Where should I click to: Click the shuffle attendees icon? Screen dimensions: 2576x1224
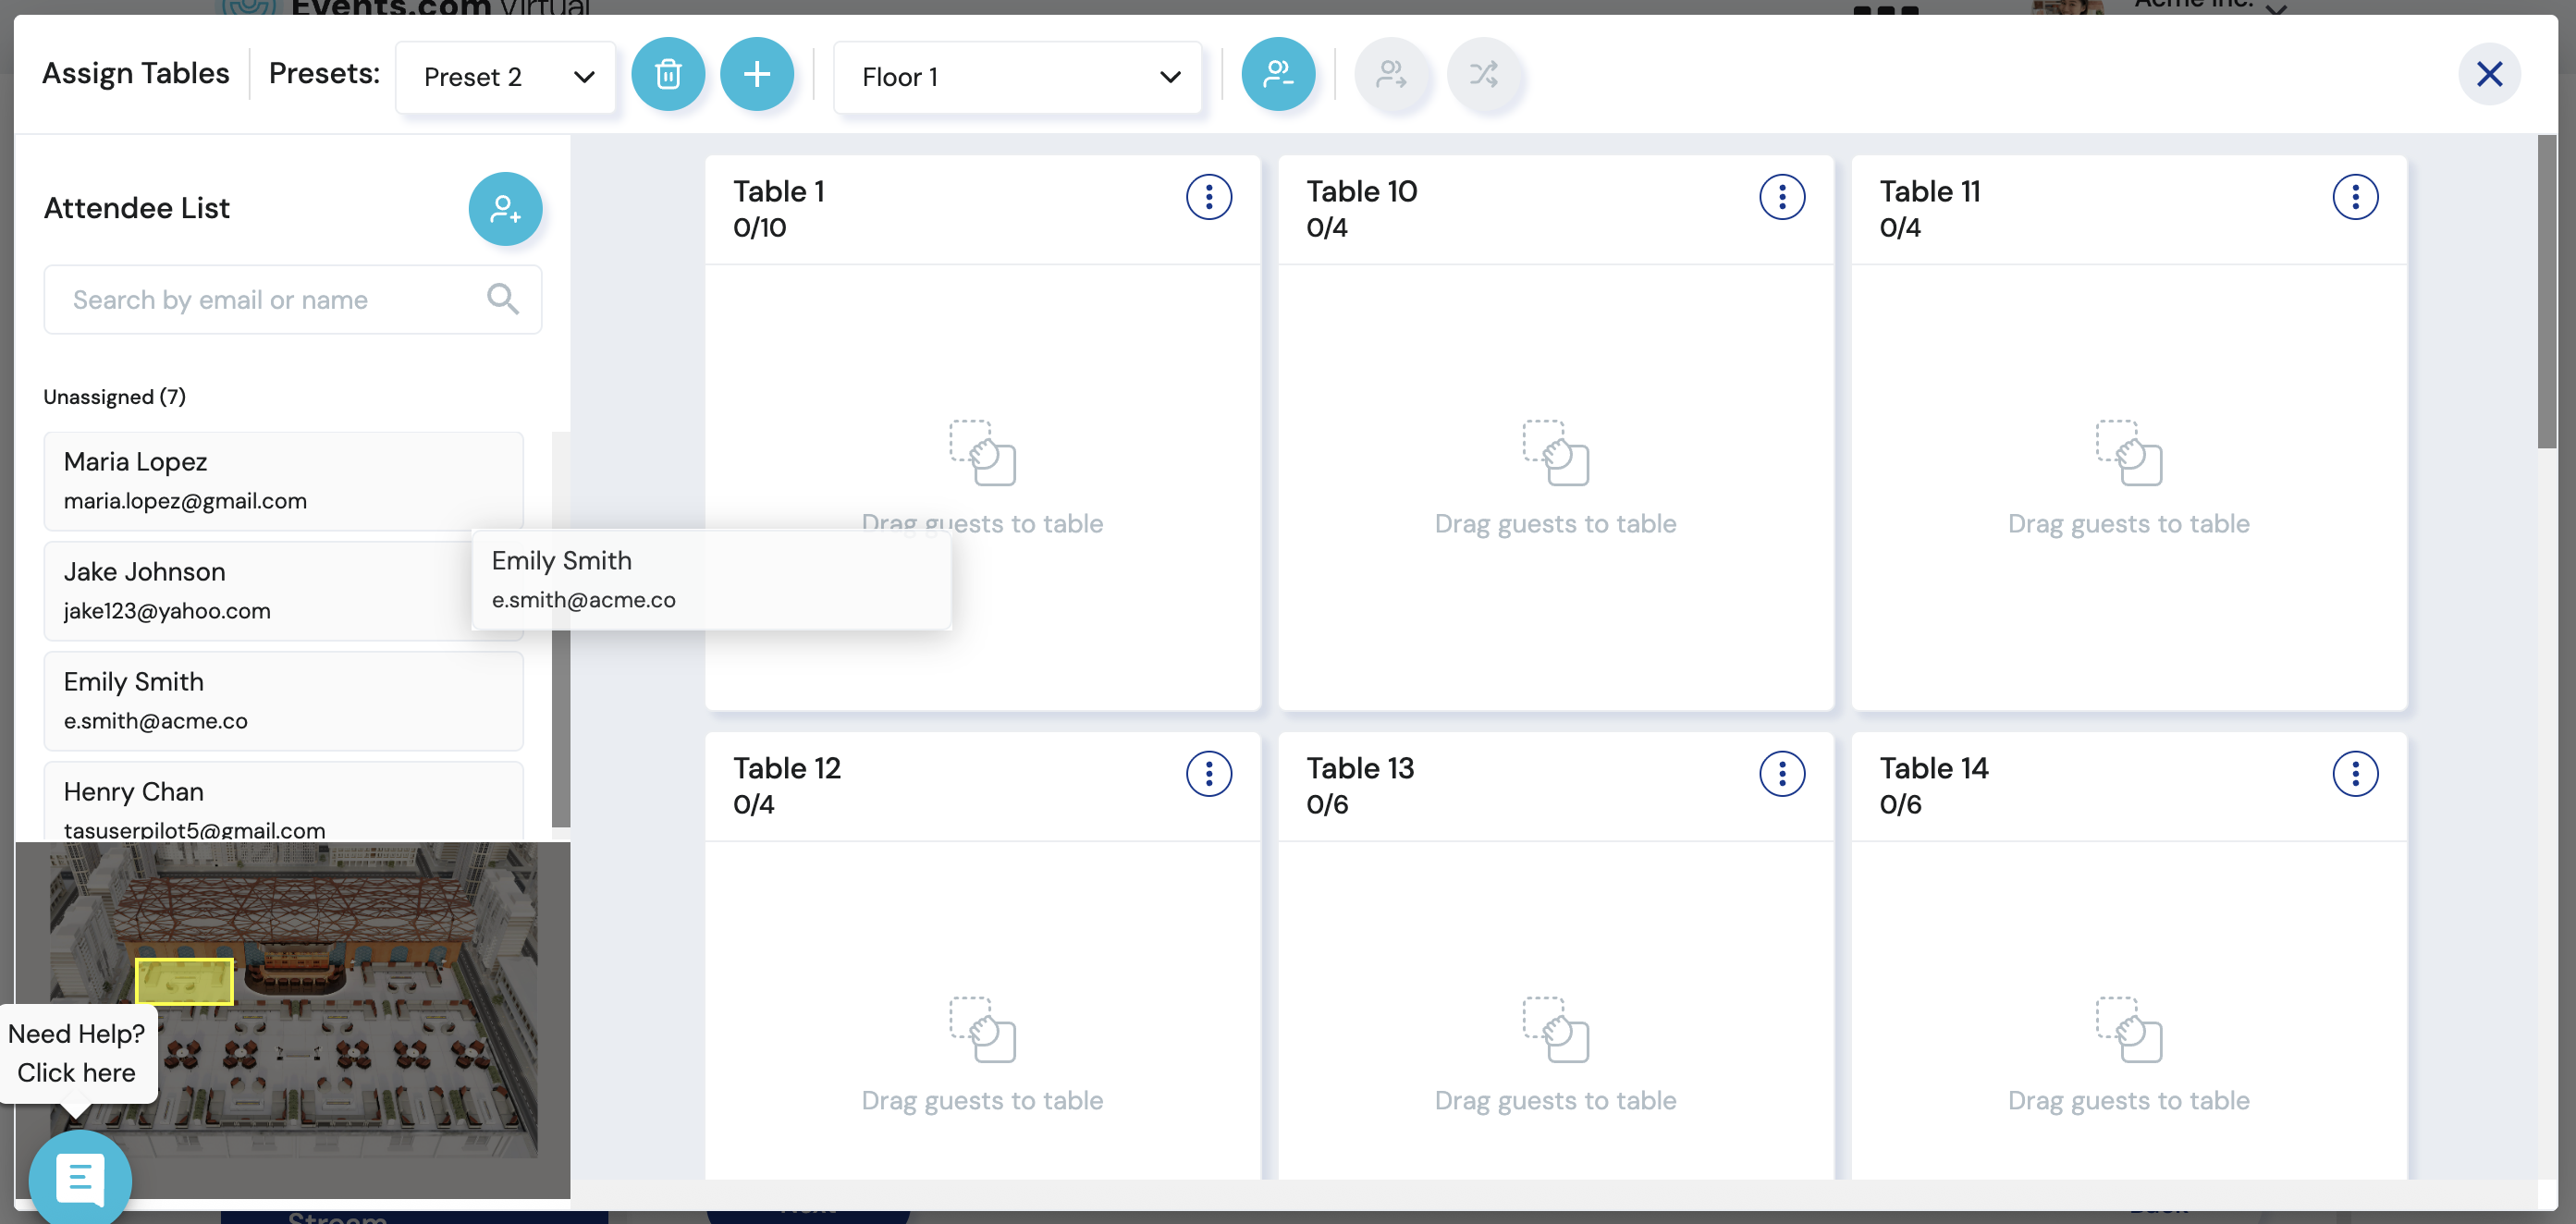pos(1484,75)
